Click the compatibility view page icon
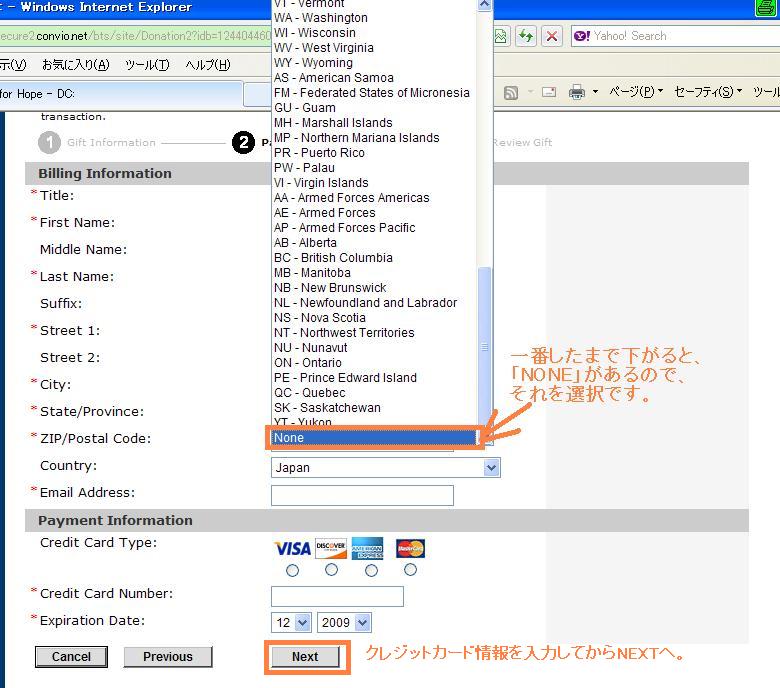The width and height of the screenshot is (780, 688). tap(500, 36)
